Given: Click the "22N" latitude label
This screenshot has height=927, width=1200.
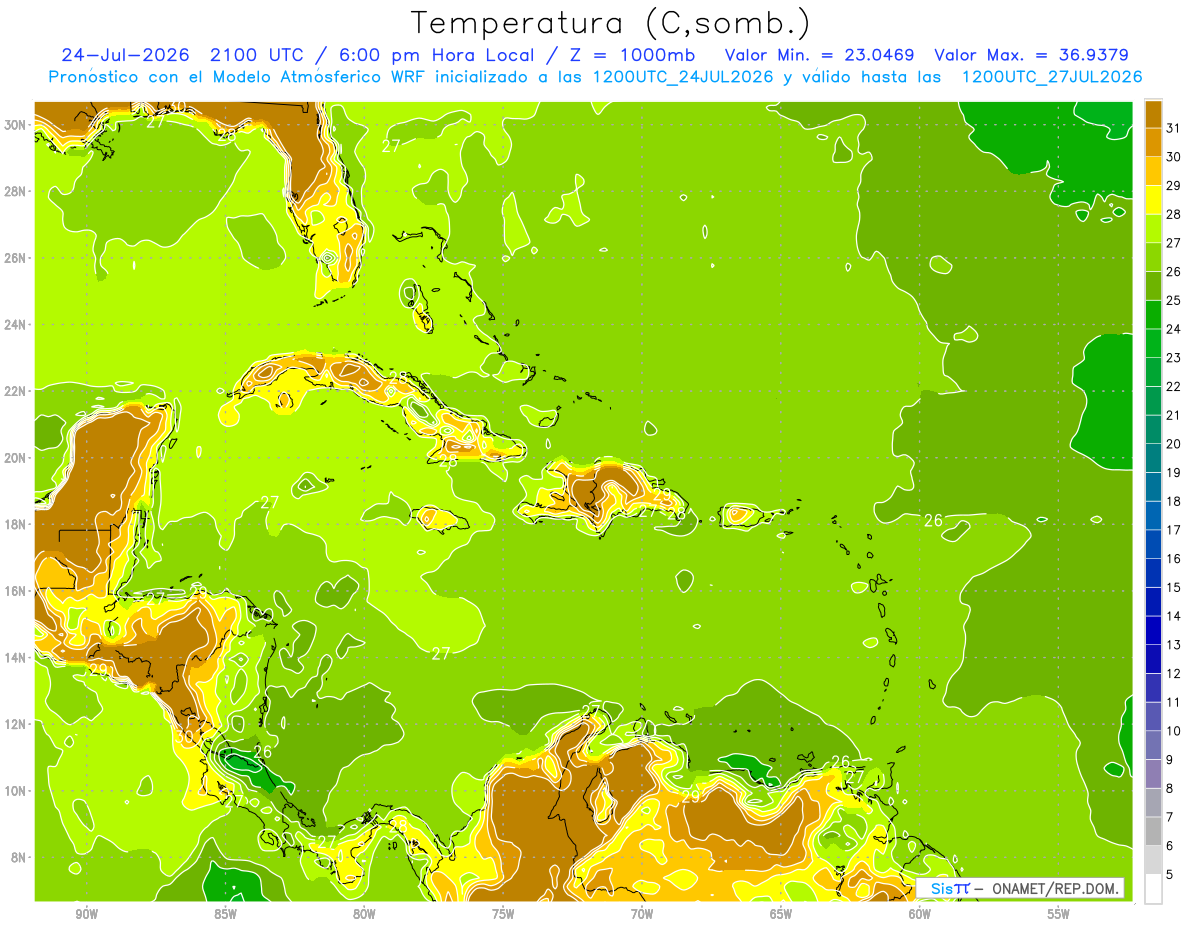Looking at the screenshot, I should click(17, 390).
